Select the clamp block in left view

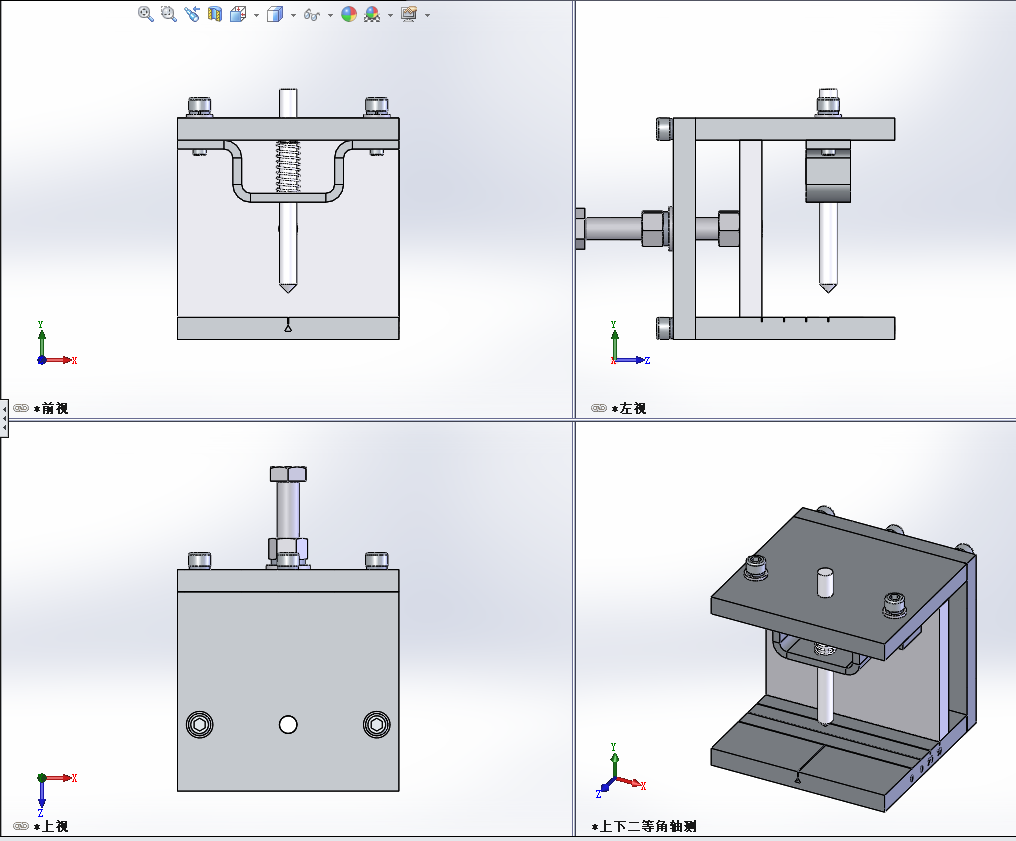[x=828, y=172]
